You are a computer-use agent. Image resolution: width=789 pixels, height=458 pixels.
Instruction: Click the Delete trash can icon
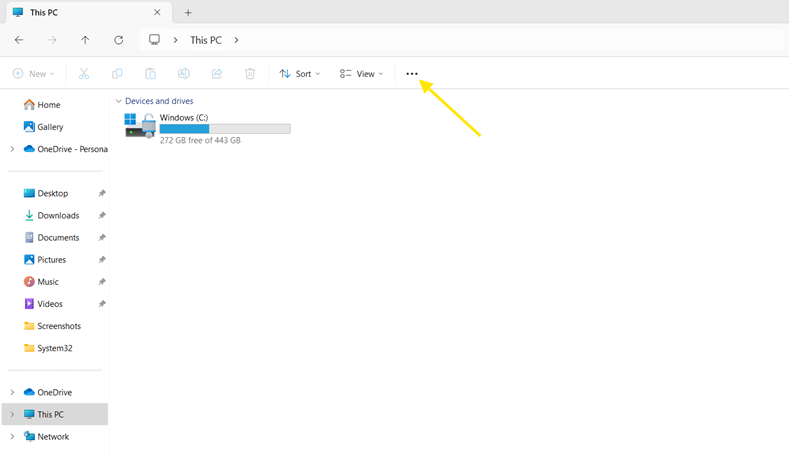pyautogui.click(x=250, y=74)
